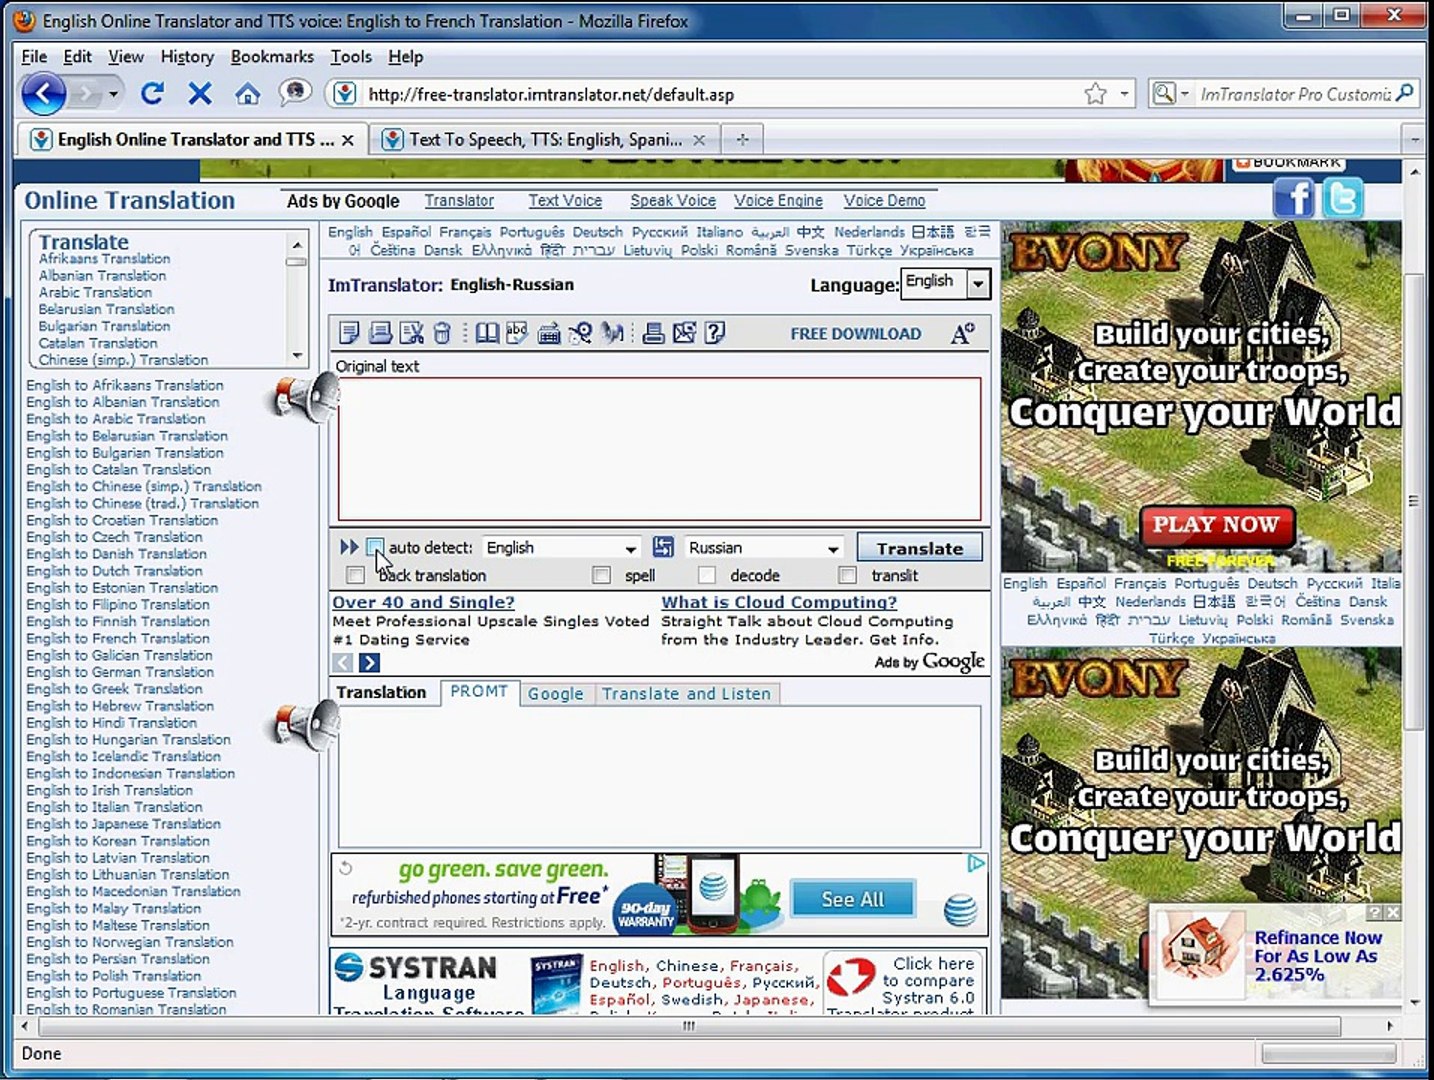Go to the home page icon
The width and height of the screenshot is (1434, 1080).
tap(247, 94)
